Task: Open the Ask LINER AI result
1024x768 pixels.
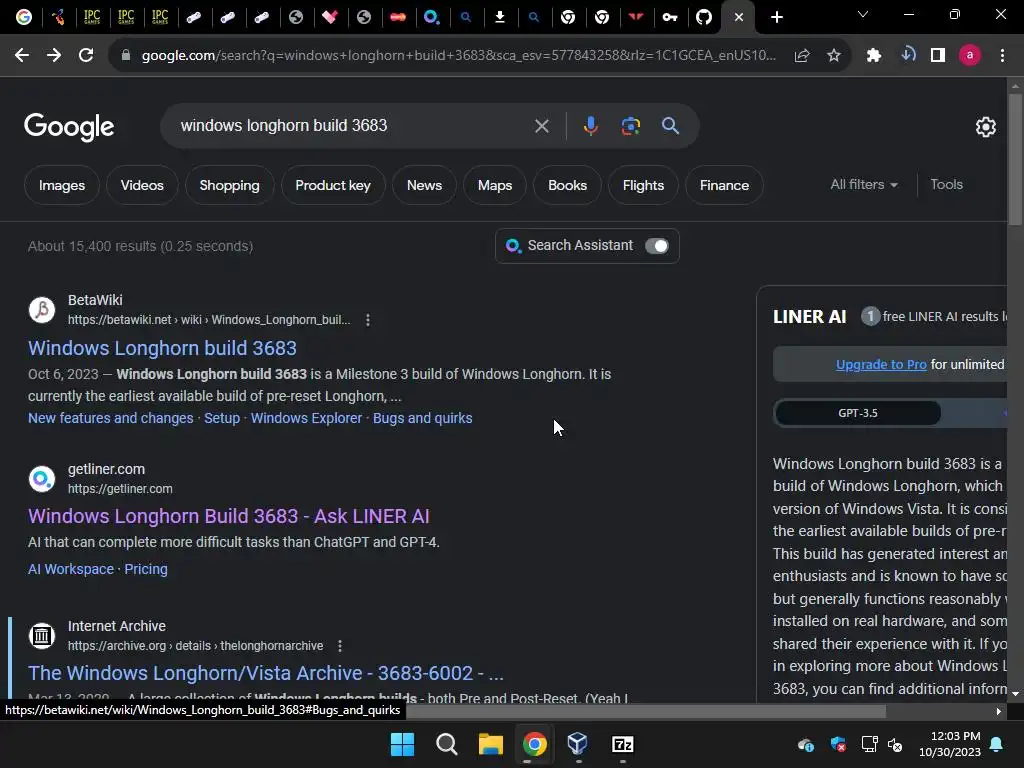Action: (x=229, y=516)
